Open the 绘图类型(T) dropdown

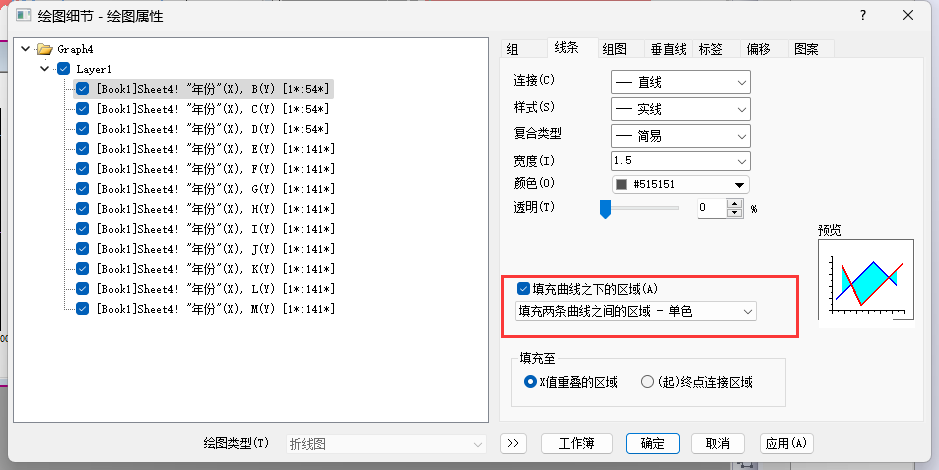(386, 444)
